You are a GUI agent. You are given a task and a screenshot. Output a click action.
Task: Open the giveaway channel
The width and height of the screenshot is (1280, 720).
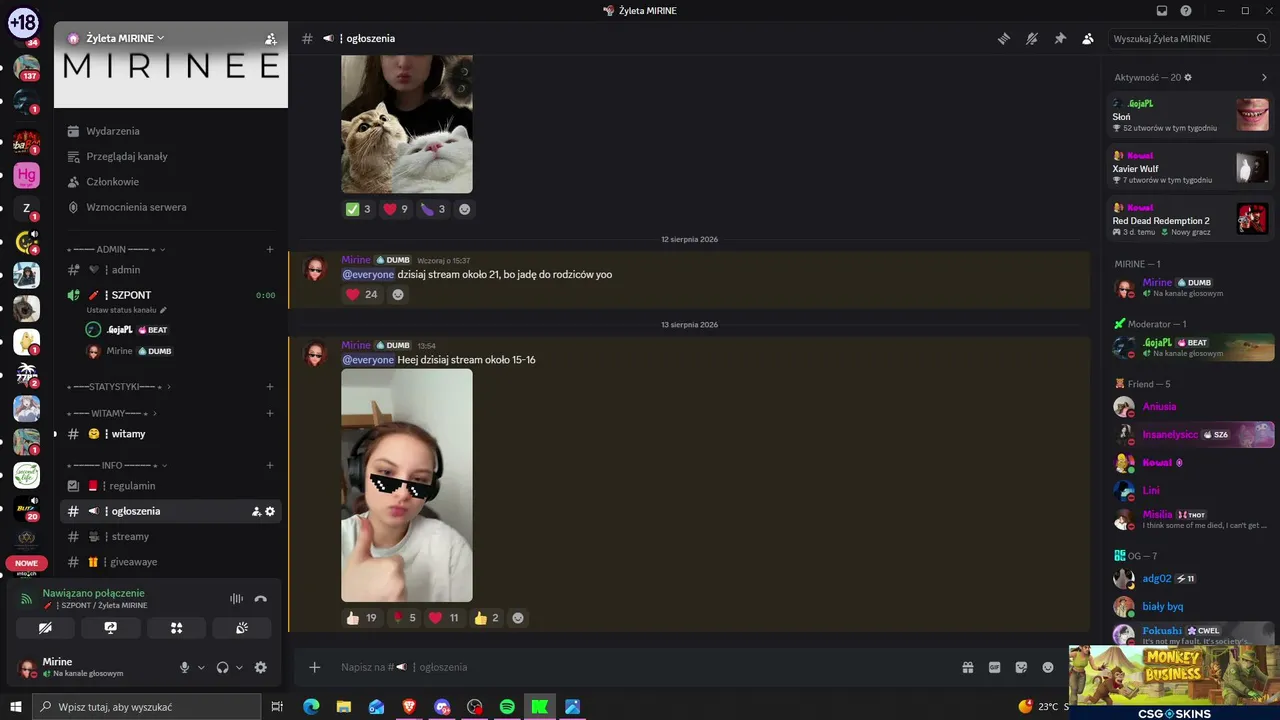[x=171, y=562]
